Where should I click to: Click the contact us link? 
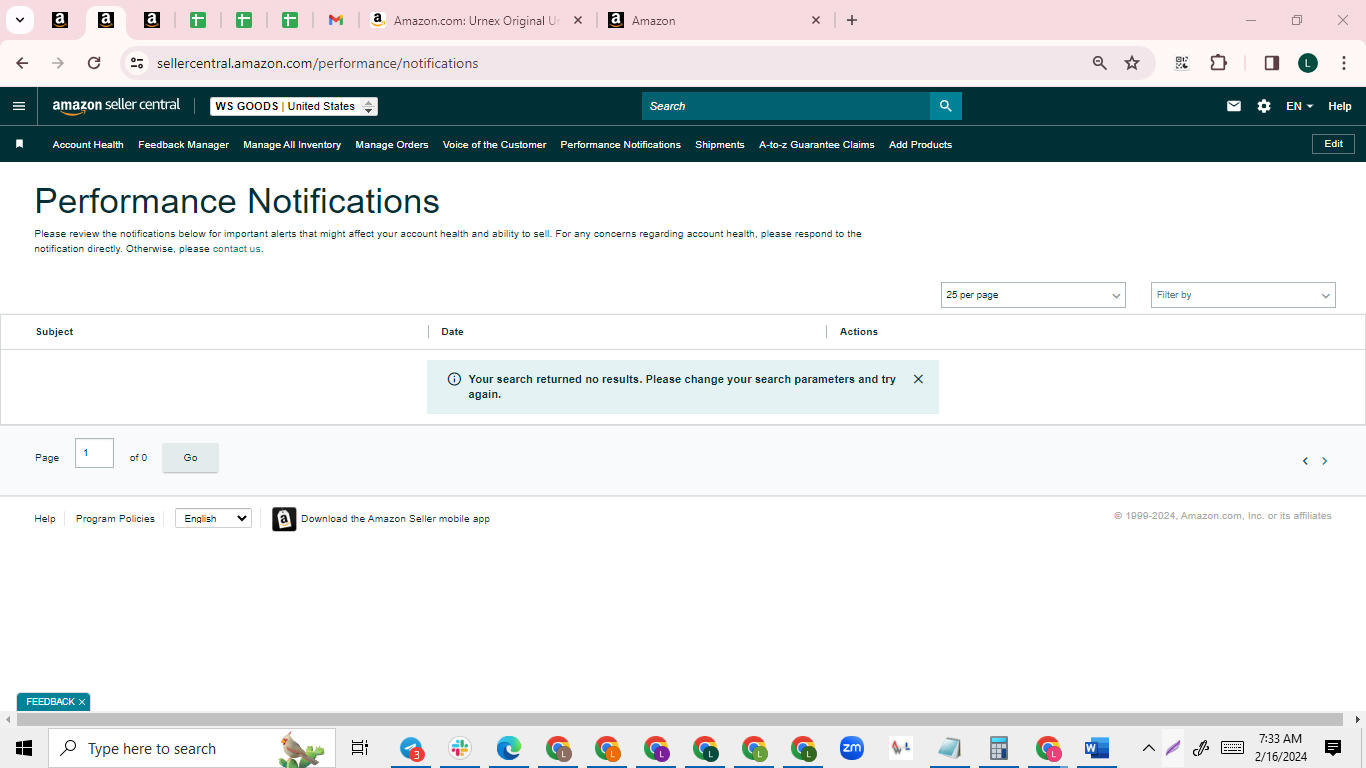point(236,249)
